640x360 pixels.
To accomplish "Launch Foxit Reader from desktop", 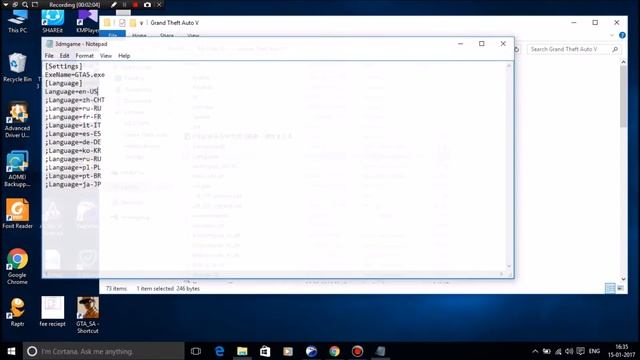I will (18, 213).
